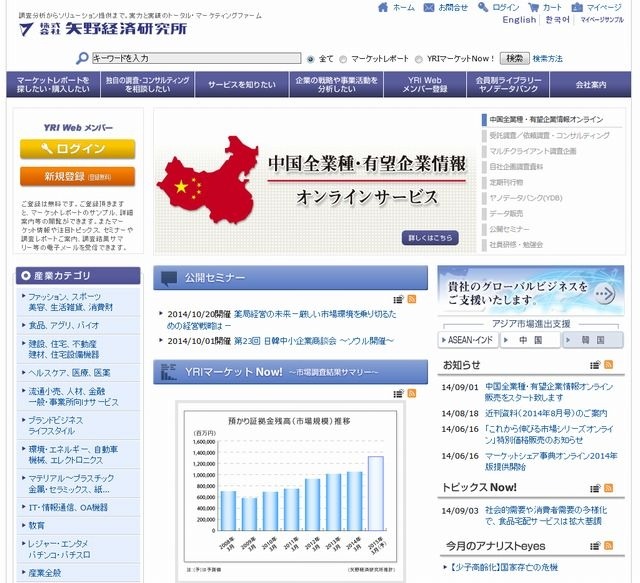Click chart icon in YRIマーケットNow header
640x583 pixels.
168,372
